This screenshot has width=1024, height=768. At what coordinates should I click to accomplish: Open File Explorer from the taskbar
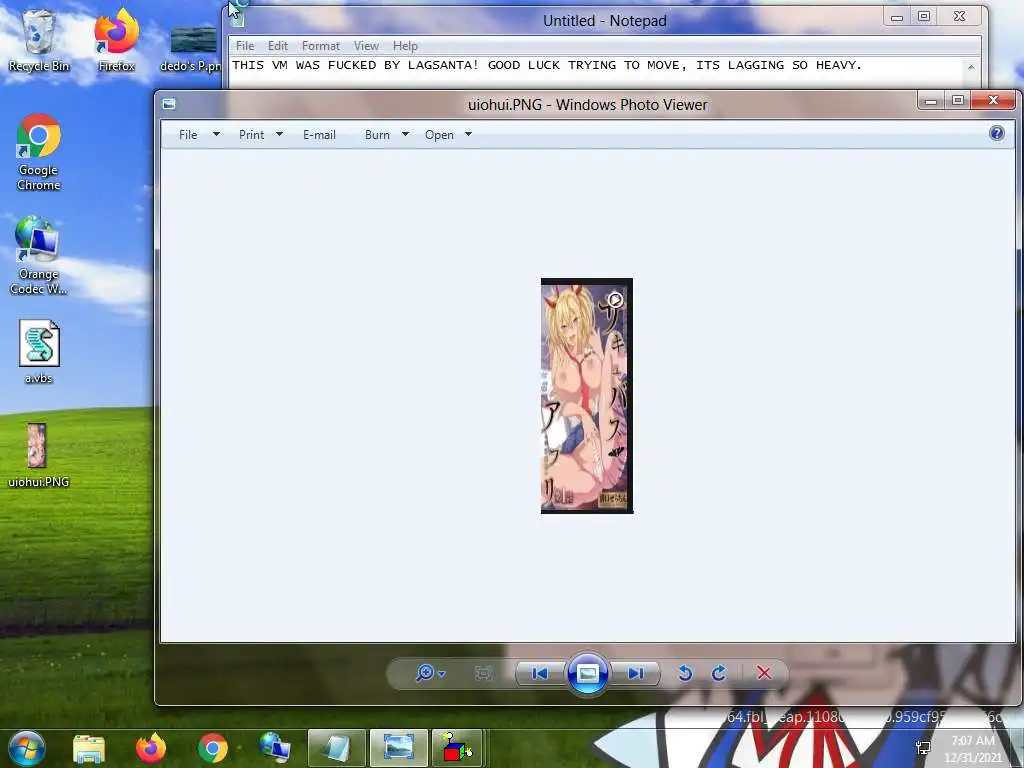[x=89, y=748]
